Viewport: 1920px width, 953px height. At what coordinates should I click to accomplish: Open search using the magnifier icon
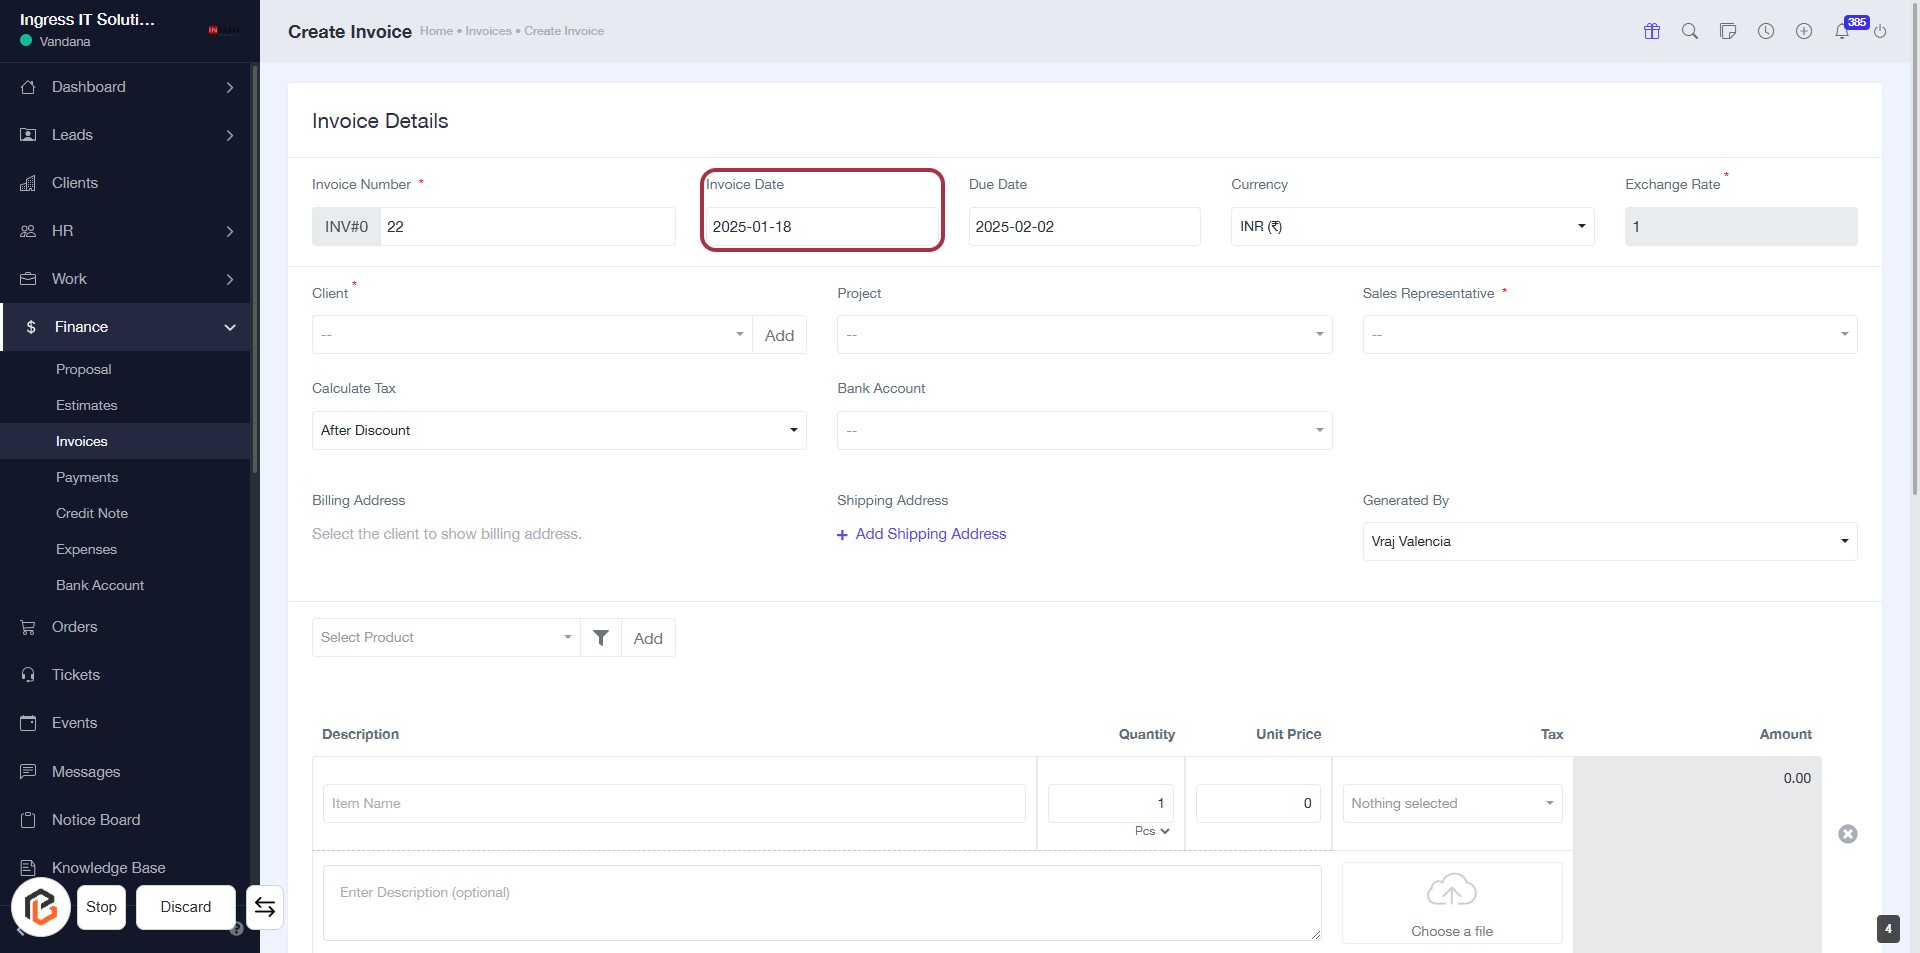point(1690,31)
